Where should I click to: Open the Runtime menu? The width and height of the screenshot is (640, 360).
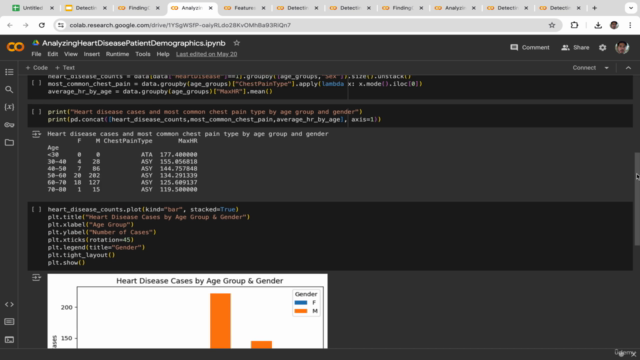pos(117,54)
